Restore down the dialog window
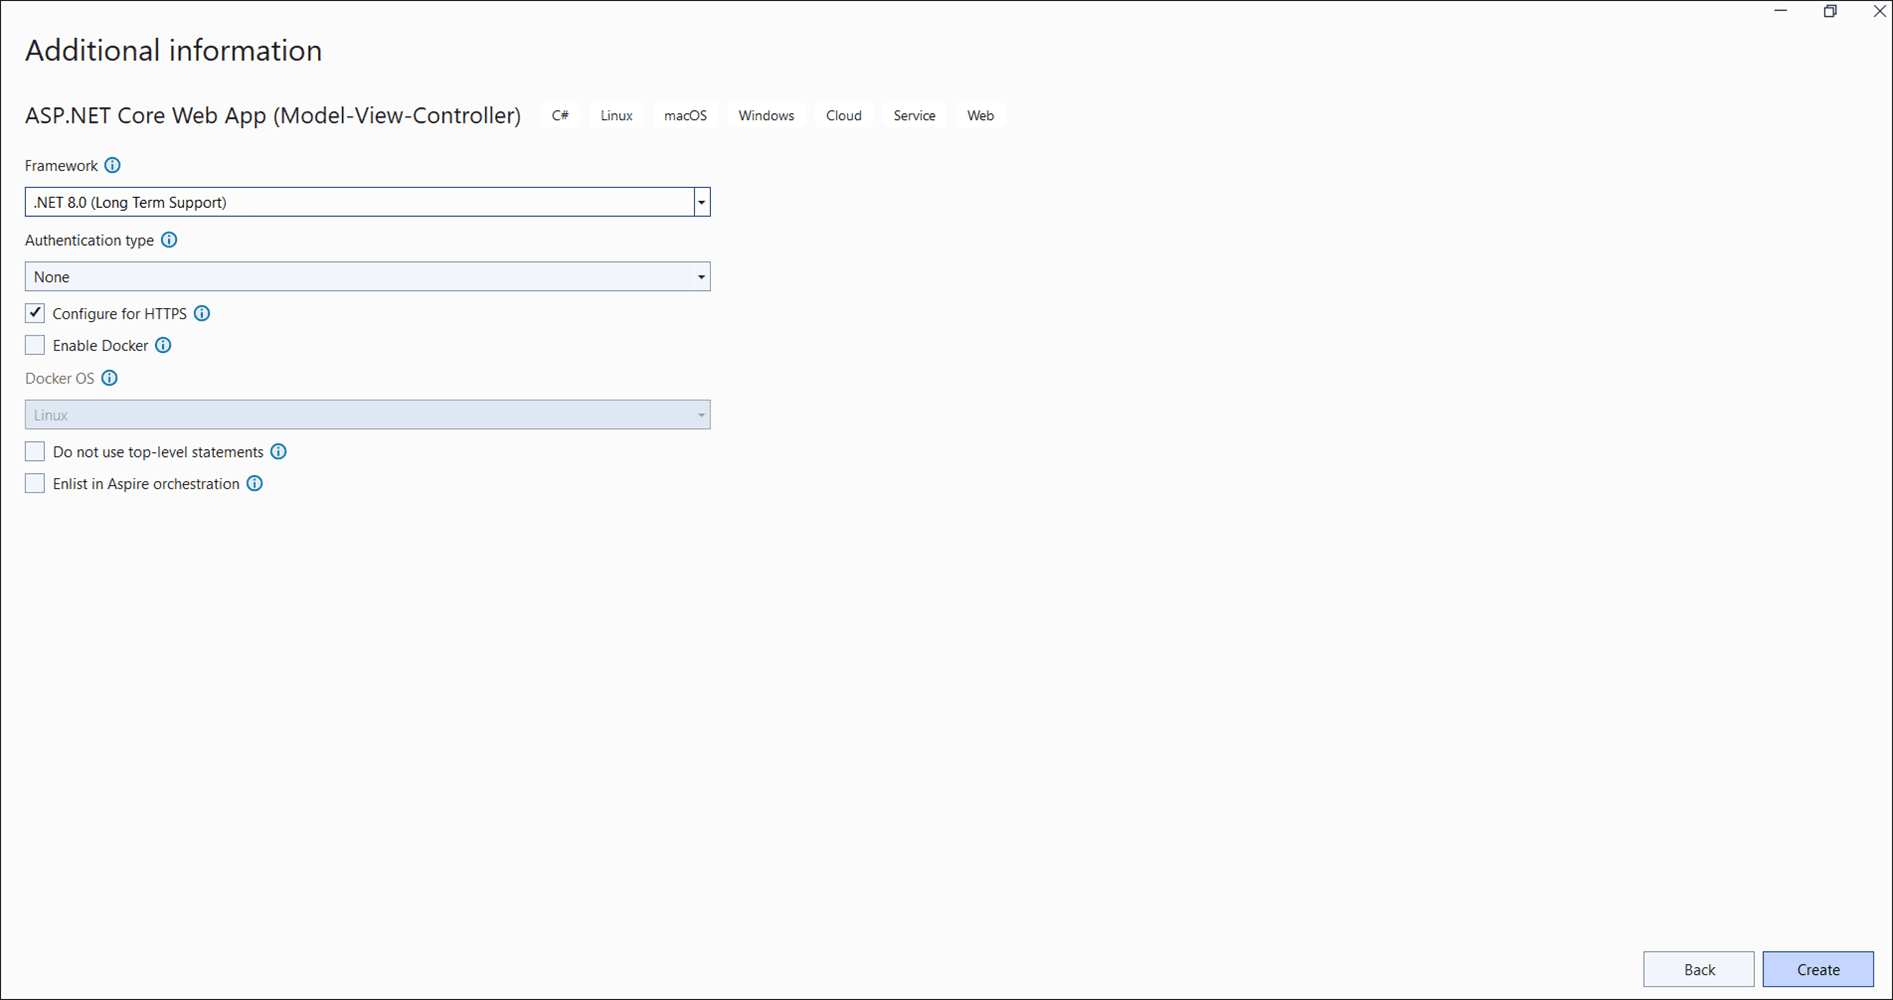This screenshot has height=1000, width=1893. [1830, 12]
